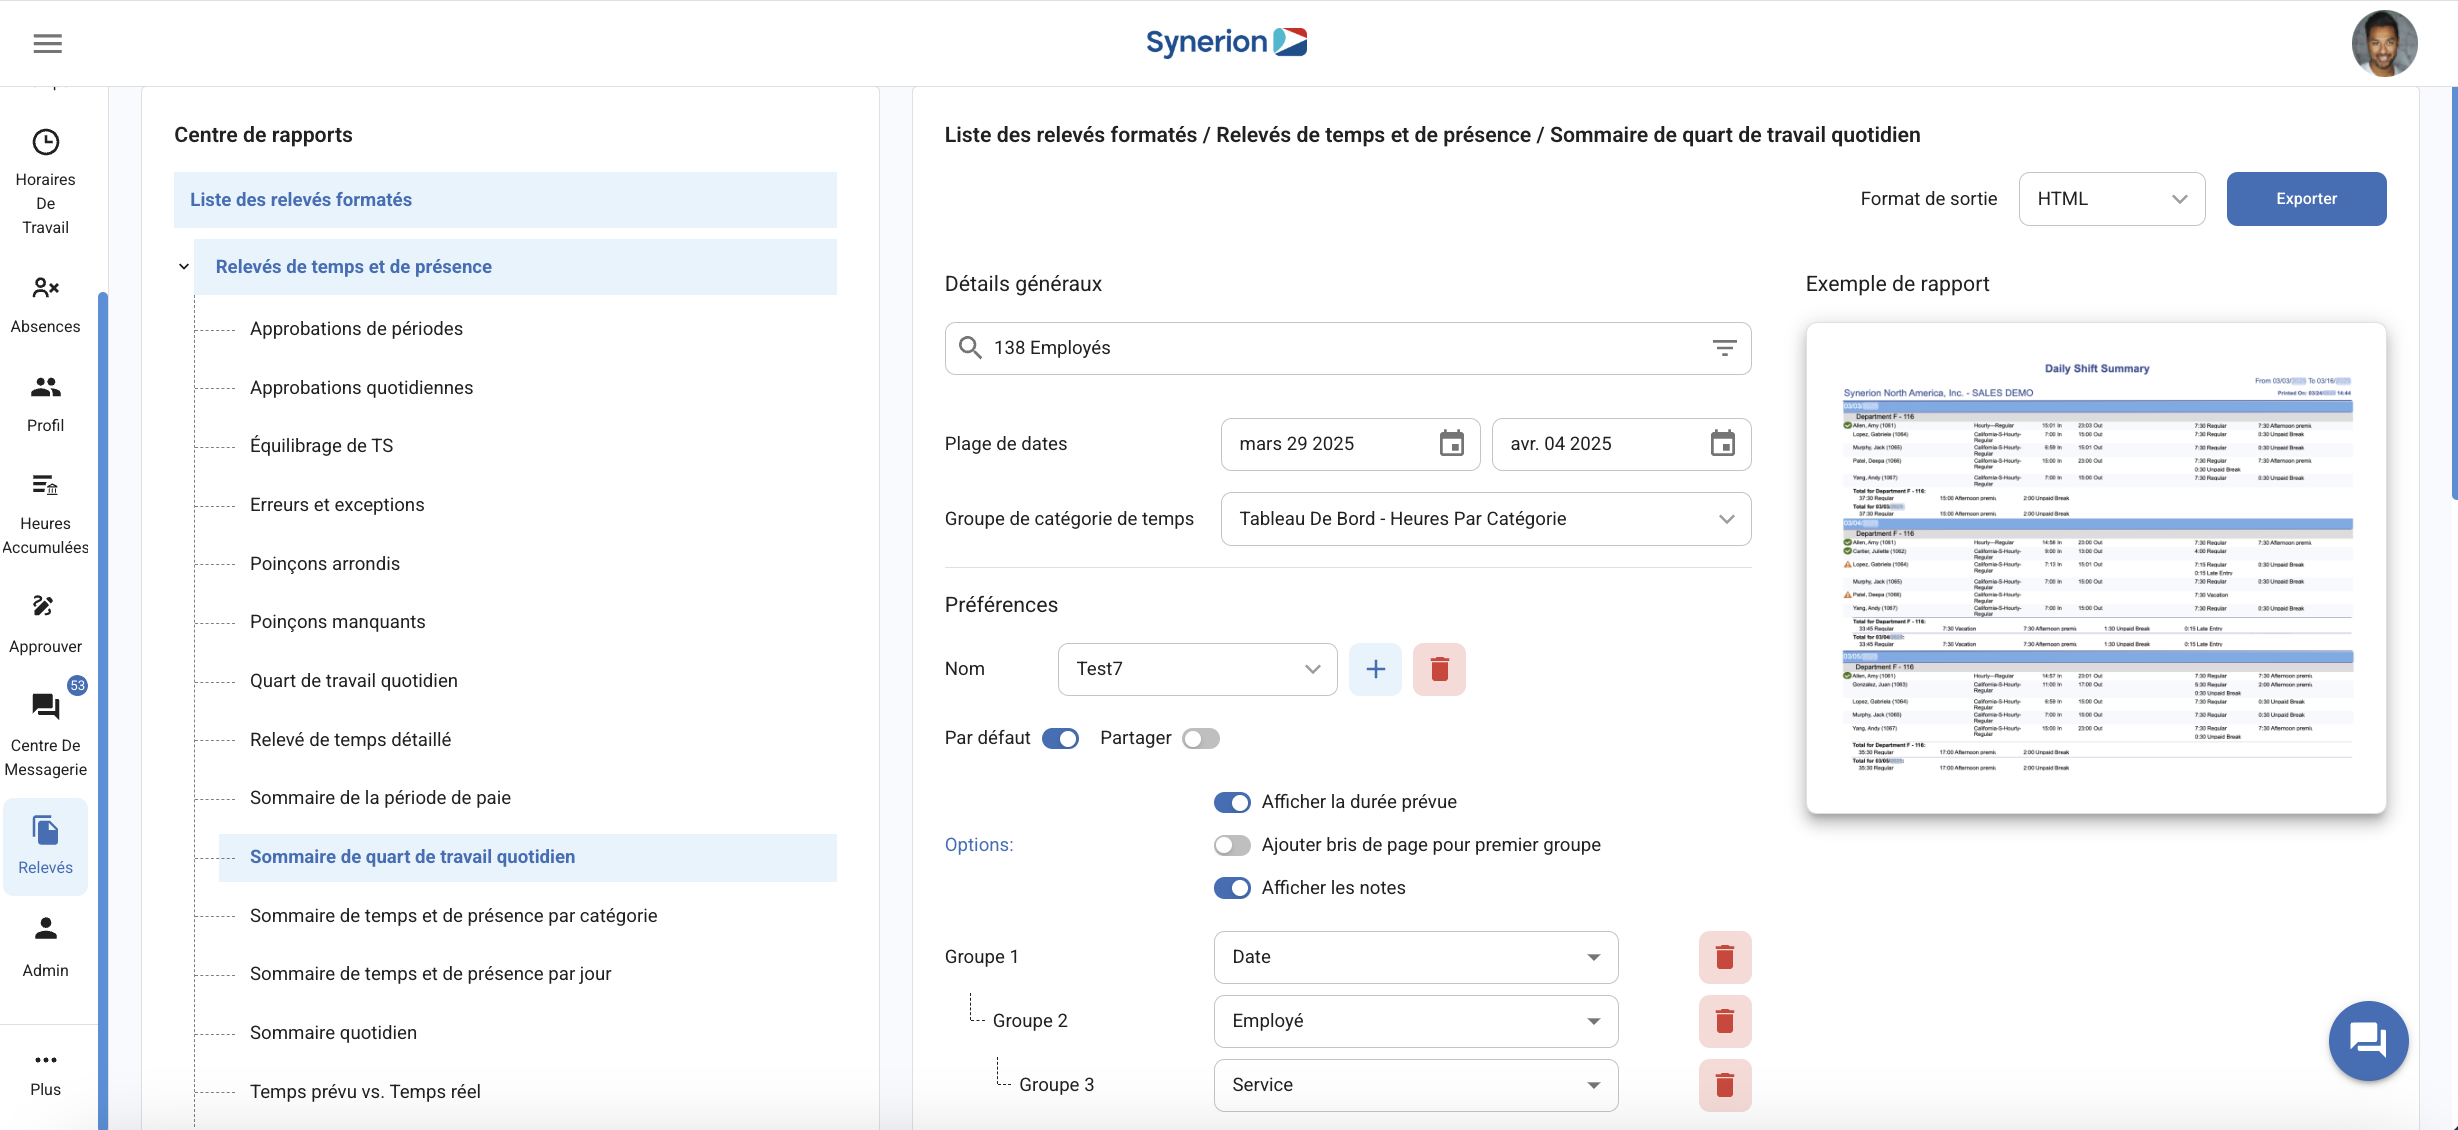The height and width of the screenshot is (1130, 2458).
Task: Open the floating chat support bubble
Action: pos(2367,1040)
